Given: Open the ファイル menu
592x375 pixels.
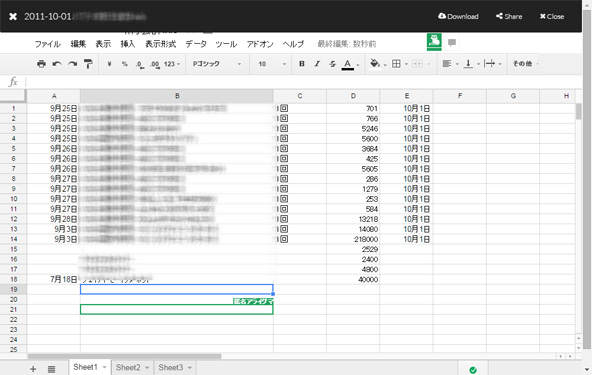Looking at the screenshot, I should coord(48,44).
